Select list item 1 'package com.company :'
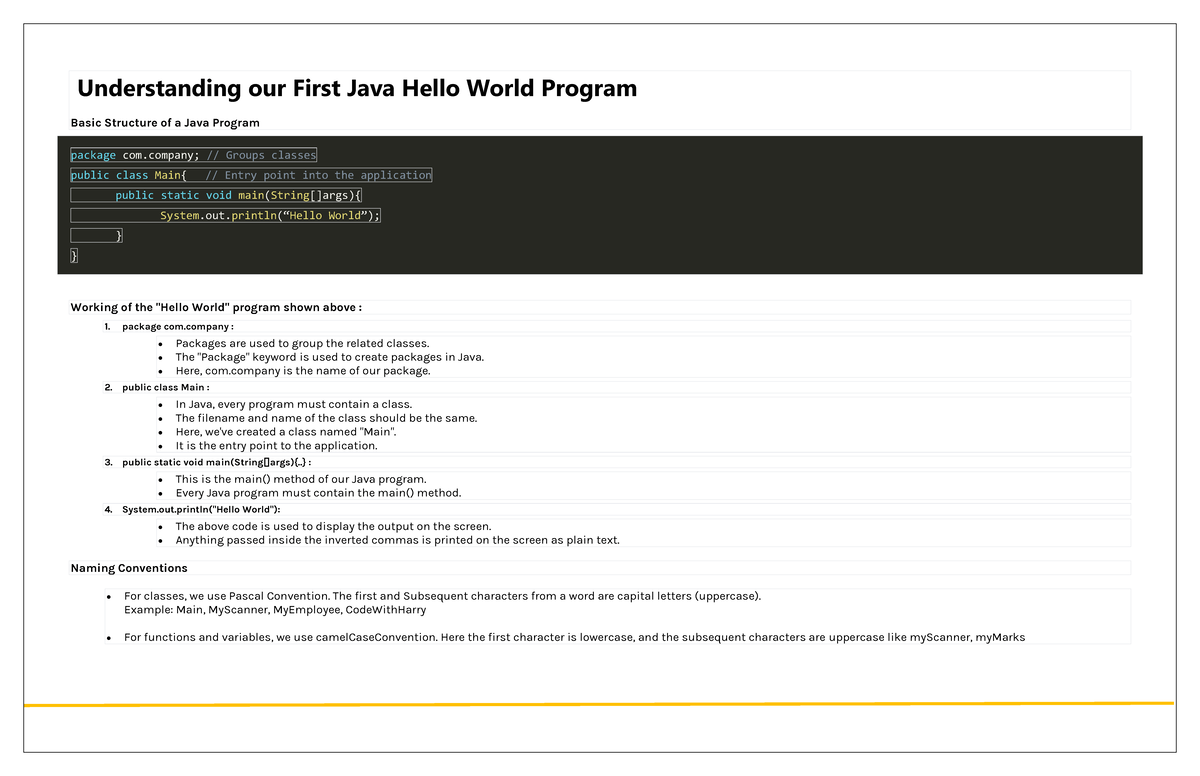The image size is (1200, 776). 177,326
